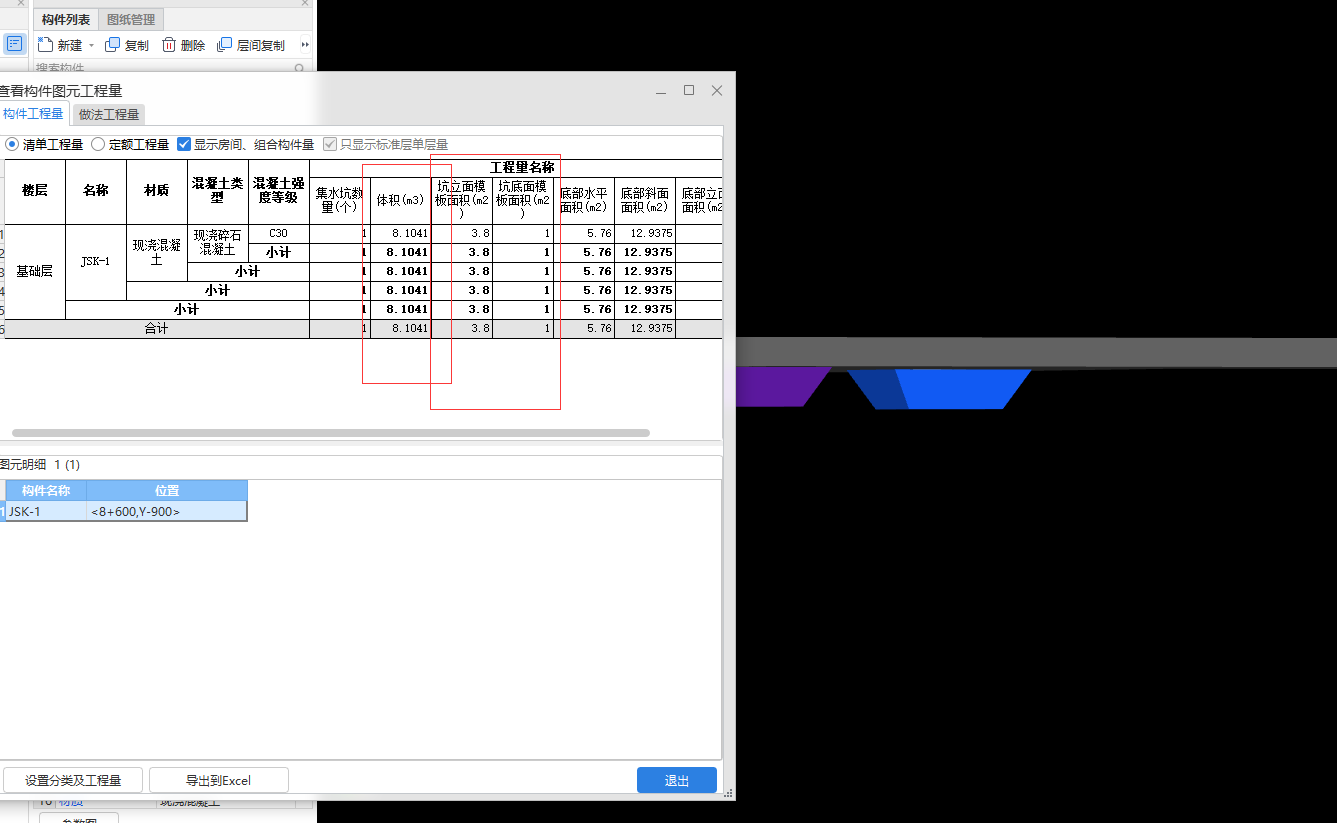Click the blue 退出 button

click(677, 780)
